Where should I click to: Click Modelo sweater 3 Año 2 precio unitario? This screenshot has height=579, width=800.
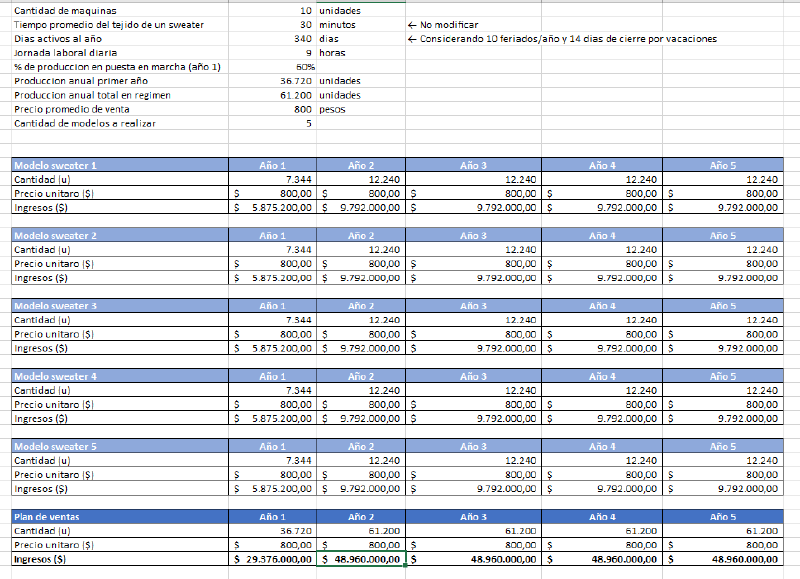tap(361, 334)
